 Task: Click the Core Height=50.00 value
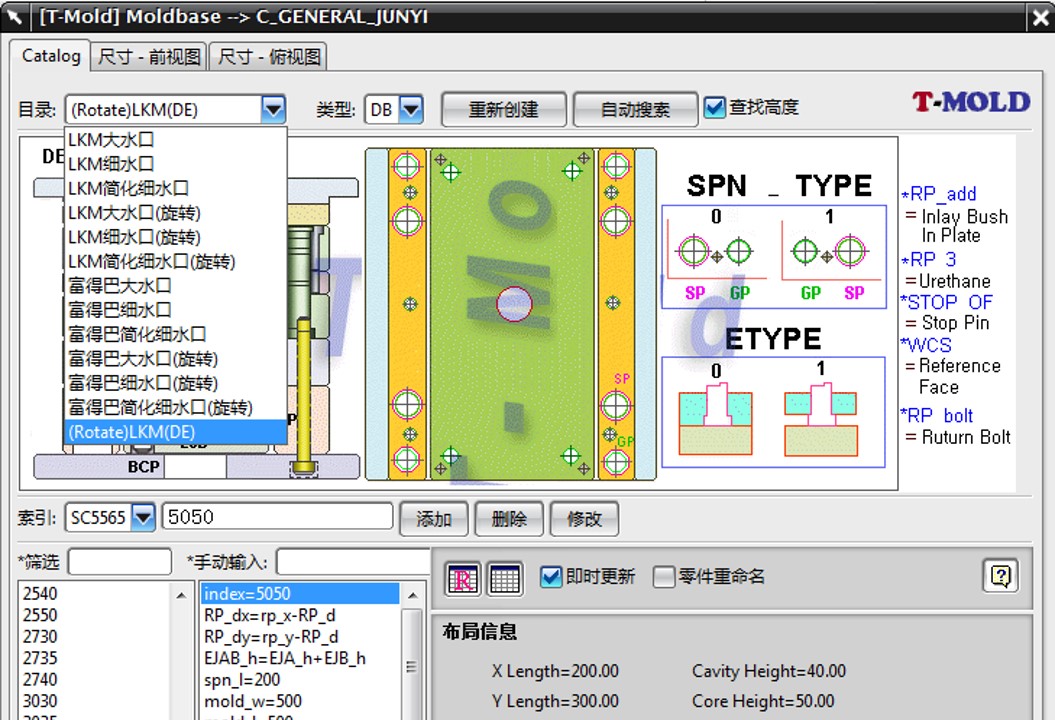click(763, 701)
